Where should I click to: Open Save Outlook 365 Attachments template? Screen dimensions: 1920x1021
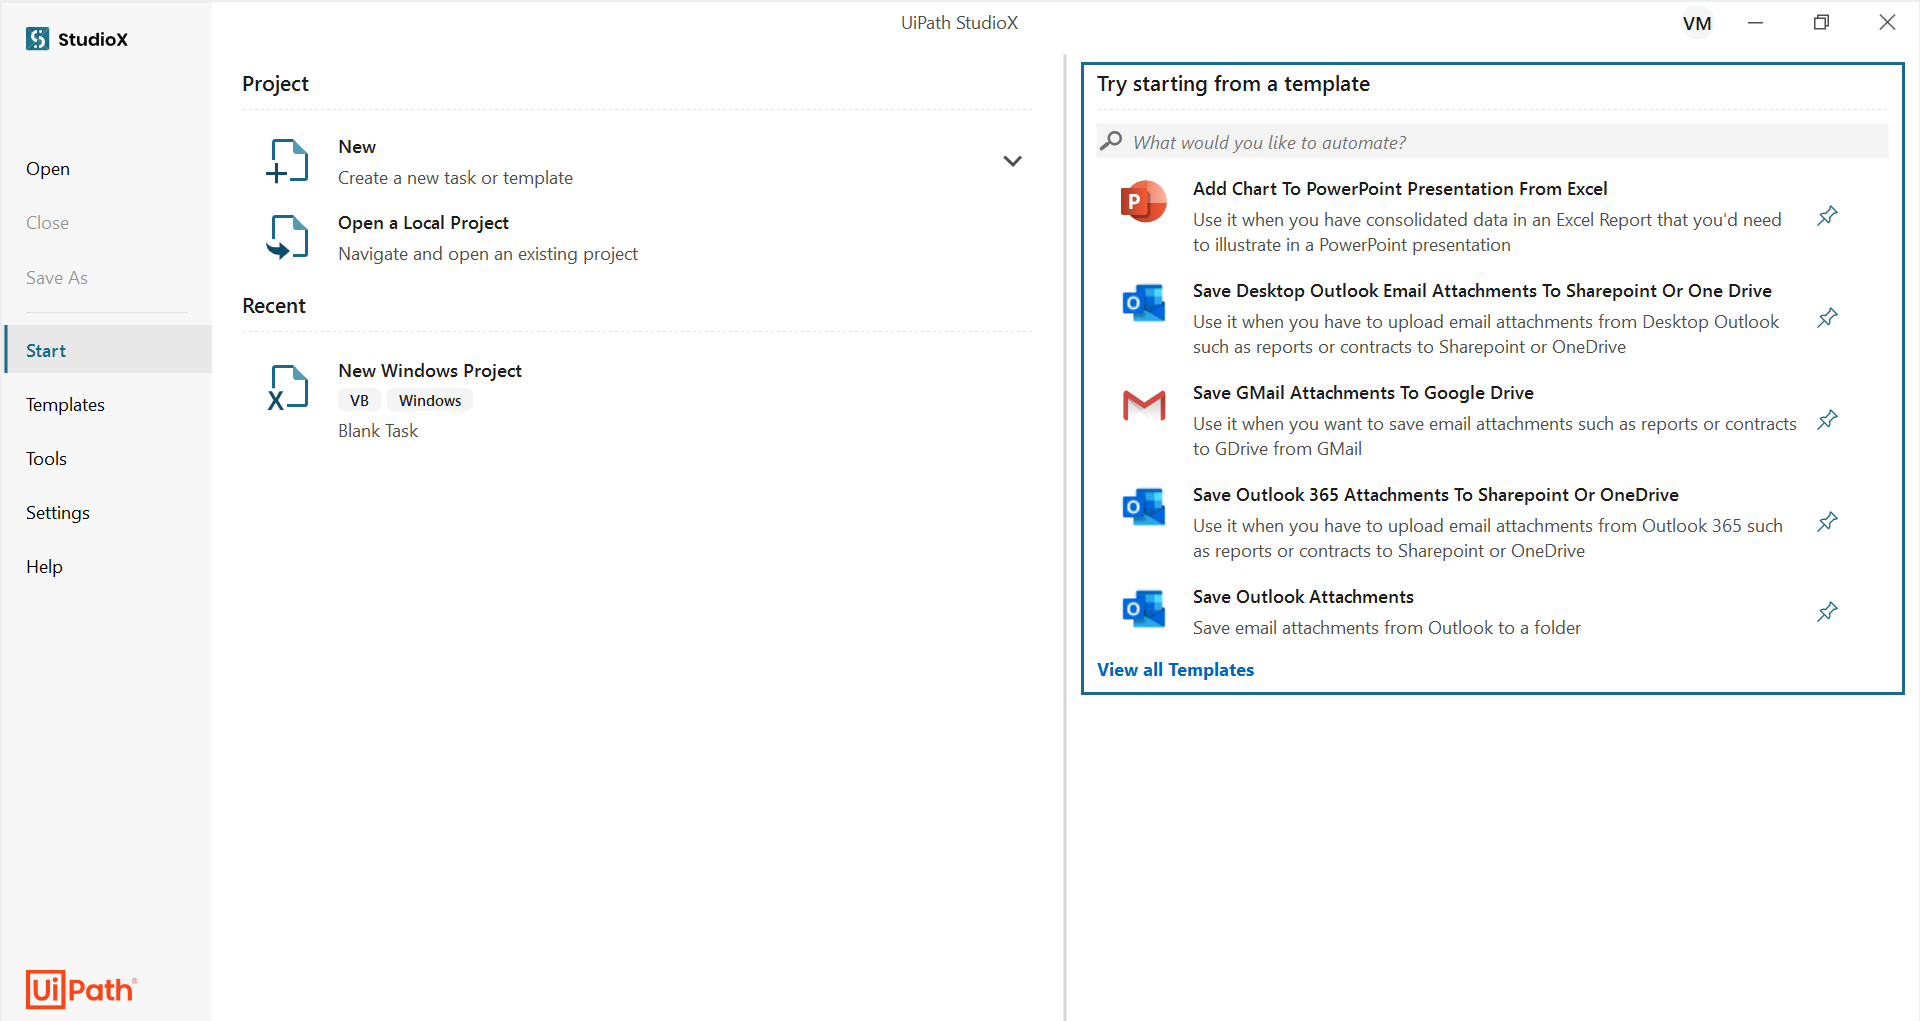click(x=1436, y=495)
